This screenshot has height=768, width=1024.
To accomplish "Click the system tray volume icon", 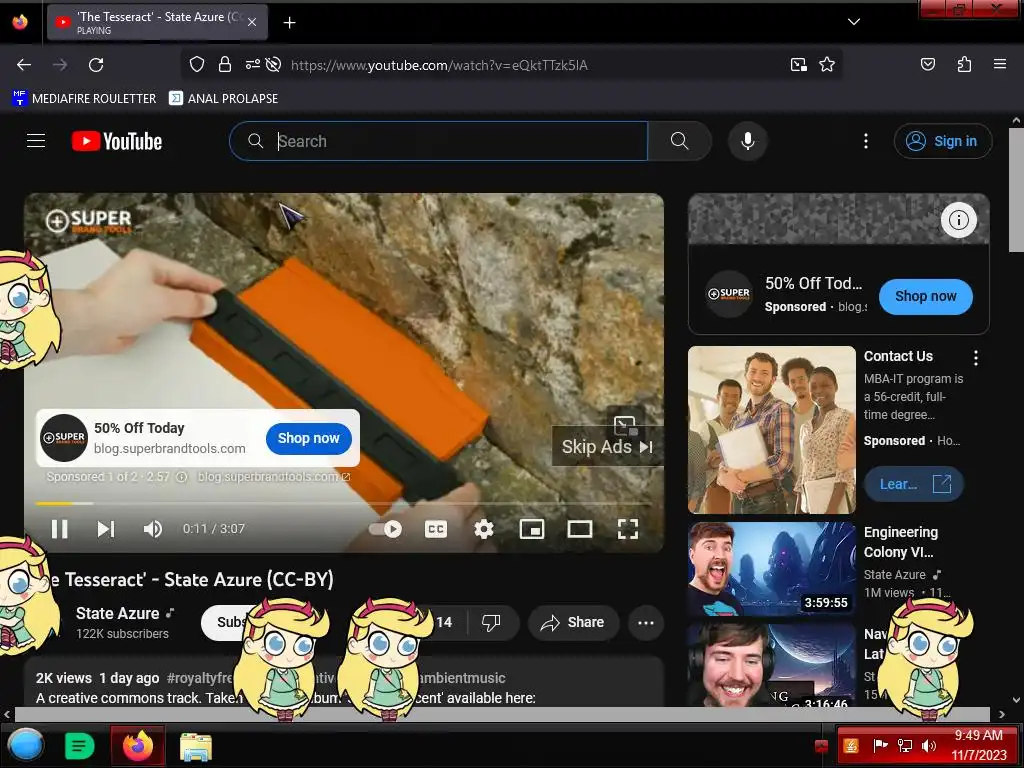I will [928, 745].
